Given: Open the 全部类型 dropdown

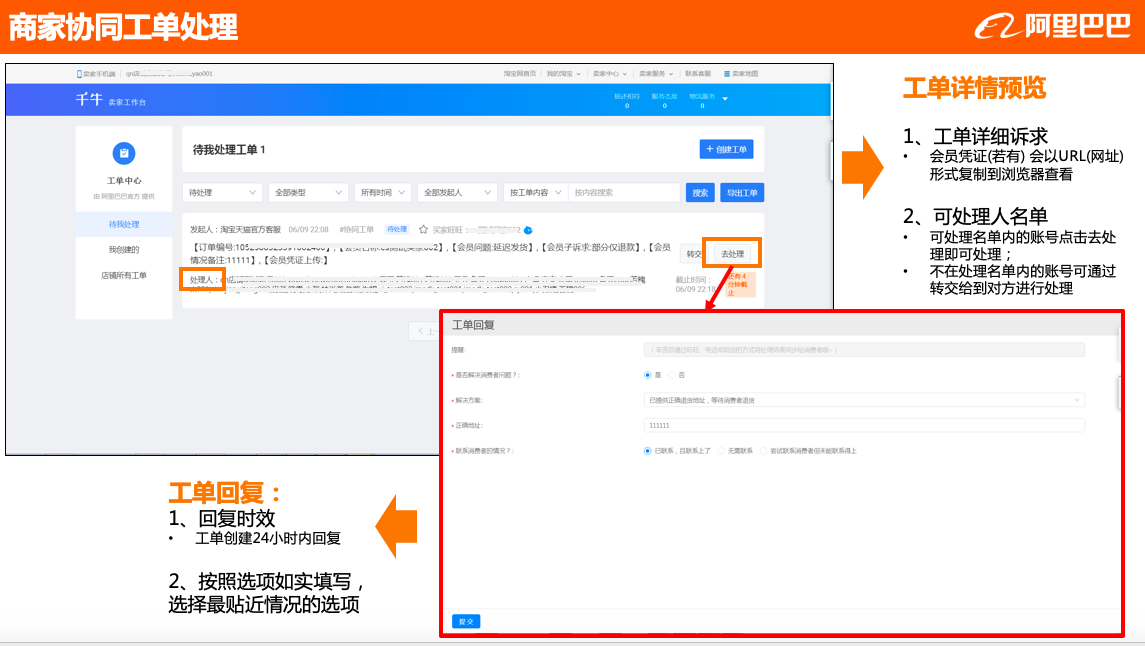Looking at the screenshot, I should (x=308, y=193).
